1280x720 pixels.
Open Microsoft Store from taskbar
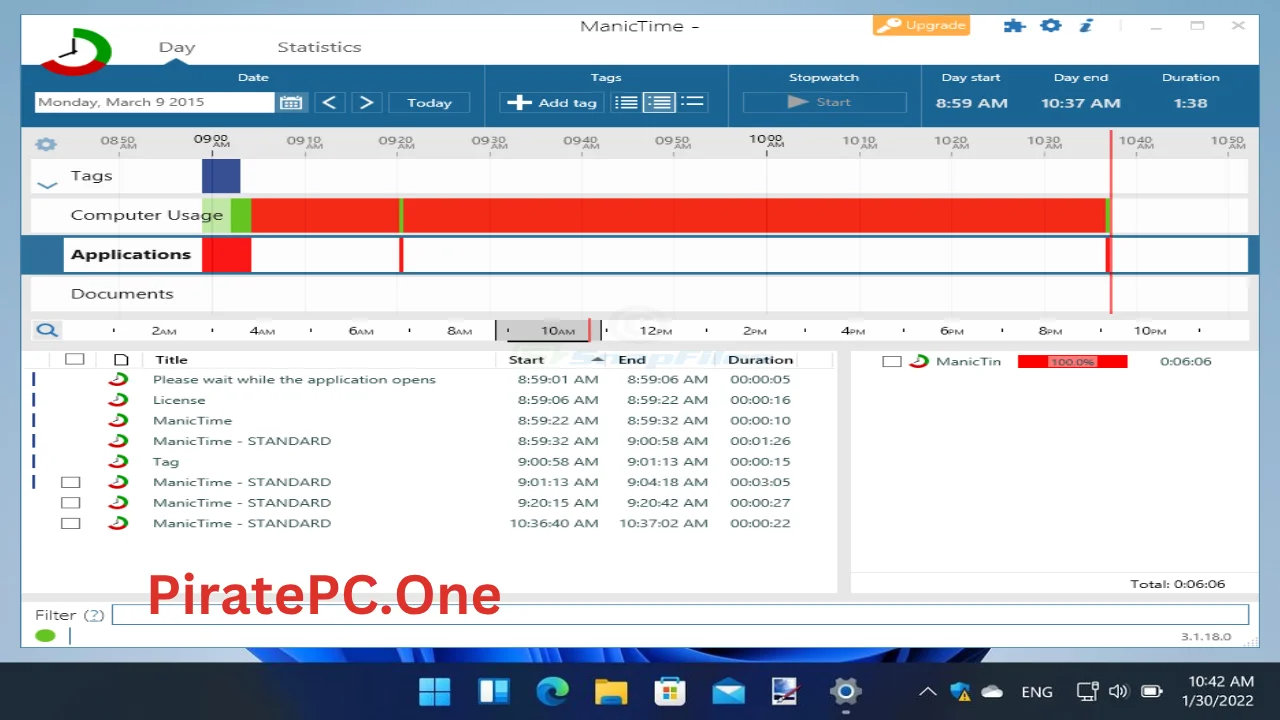pyautogui.click(x=669, y=691)
